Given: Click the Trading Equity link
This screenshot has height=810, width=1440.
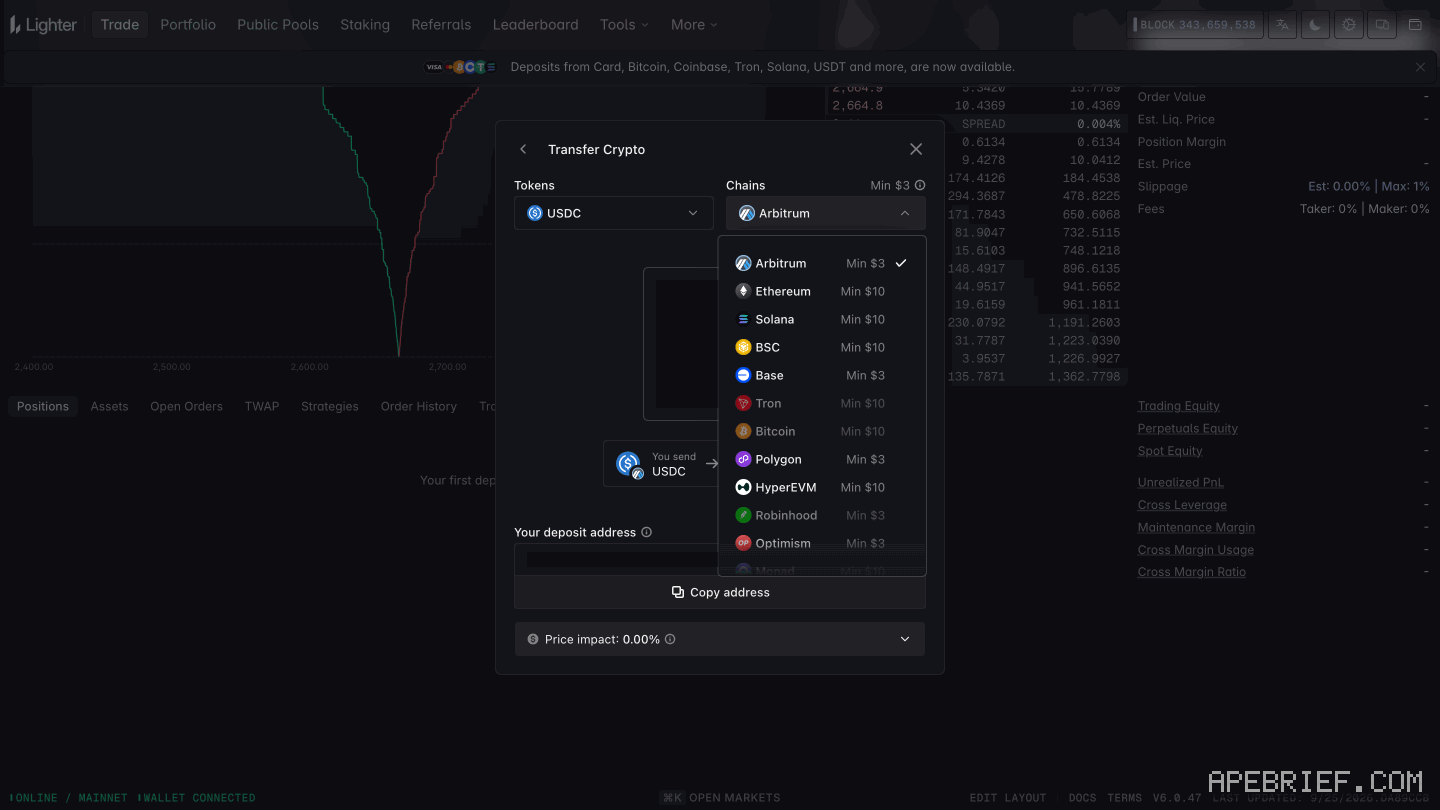Looking at the screenshot, I should [x=1178, y=406].
